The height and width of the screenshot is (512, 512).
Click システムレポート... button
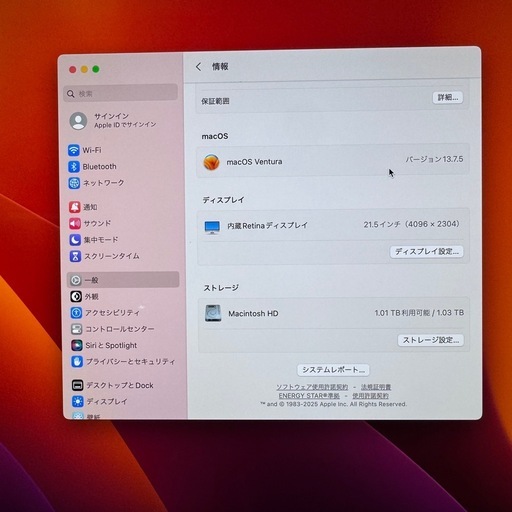[333, 370]
